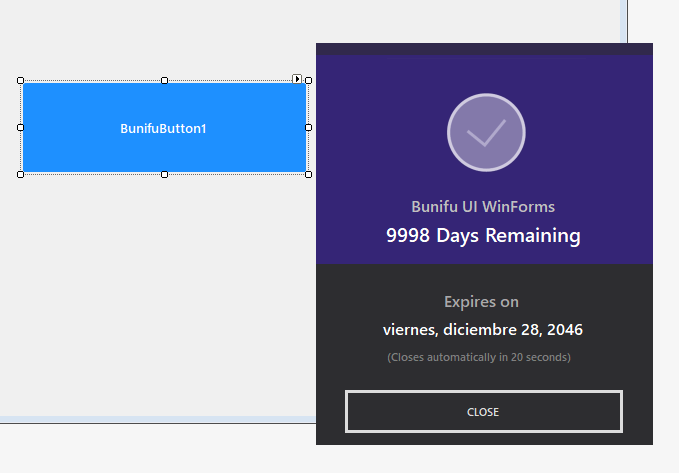This screenshot has width=679, height=473.
Task: Select the BunifuButton1 control on the form
Action: [x=165, y=128]
